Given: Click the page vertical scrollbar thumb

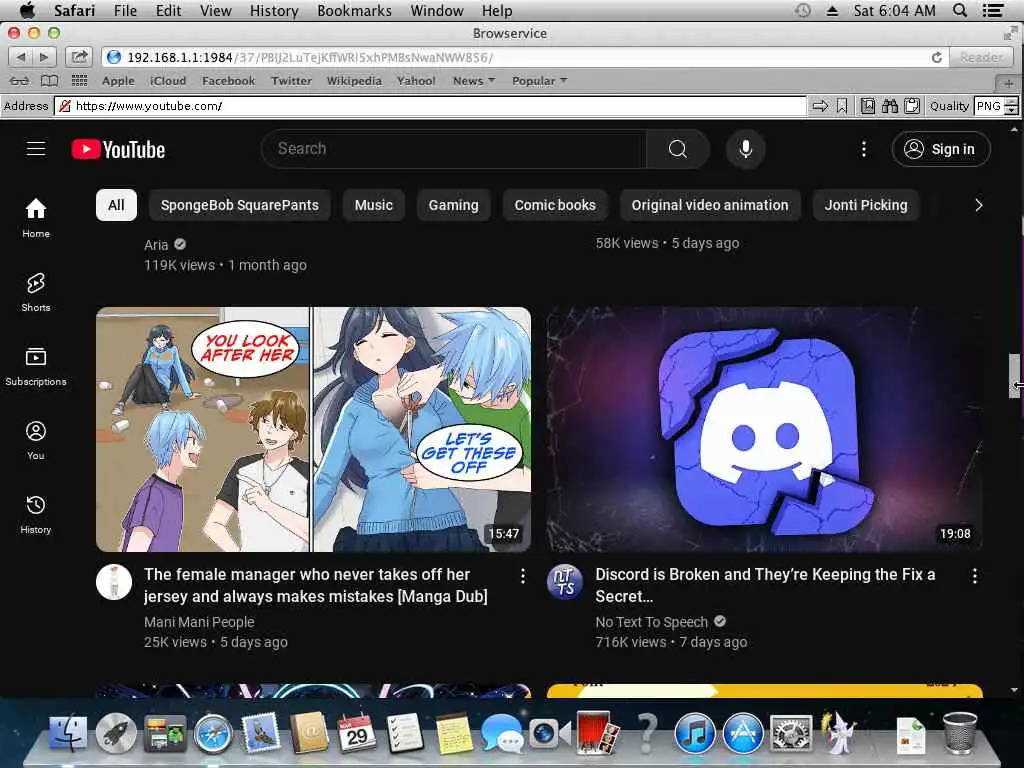Looking at the screenshot, I should pyautogui.click(x=1014, y=376).
